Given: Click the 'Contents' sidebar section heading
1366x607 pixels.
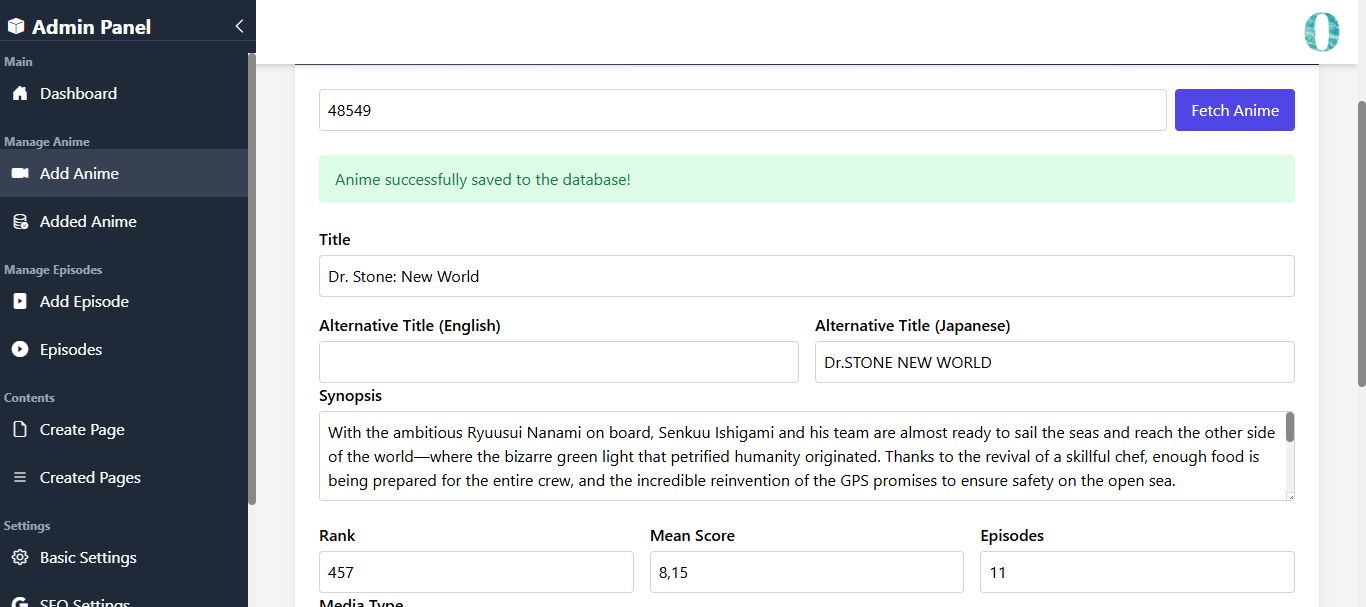Looking at the screenshot, I should tap(29, 398).
